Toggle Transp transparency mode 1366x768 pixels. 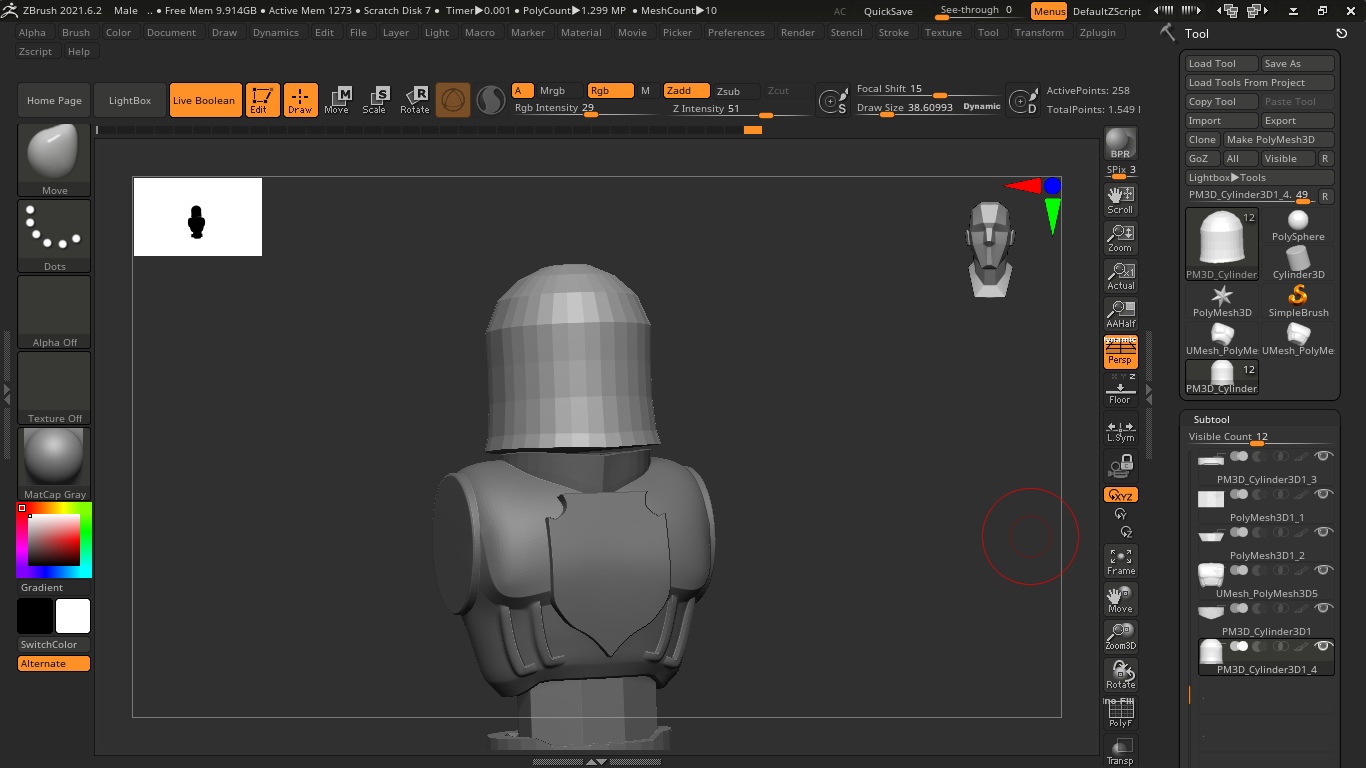(x=1120, y=751)
